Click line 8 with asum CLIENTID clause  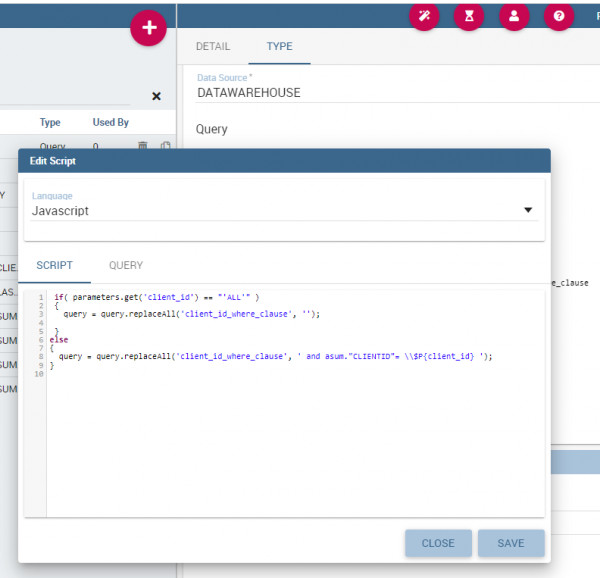point(276,357)
